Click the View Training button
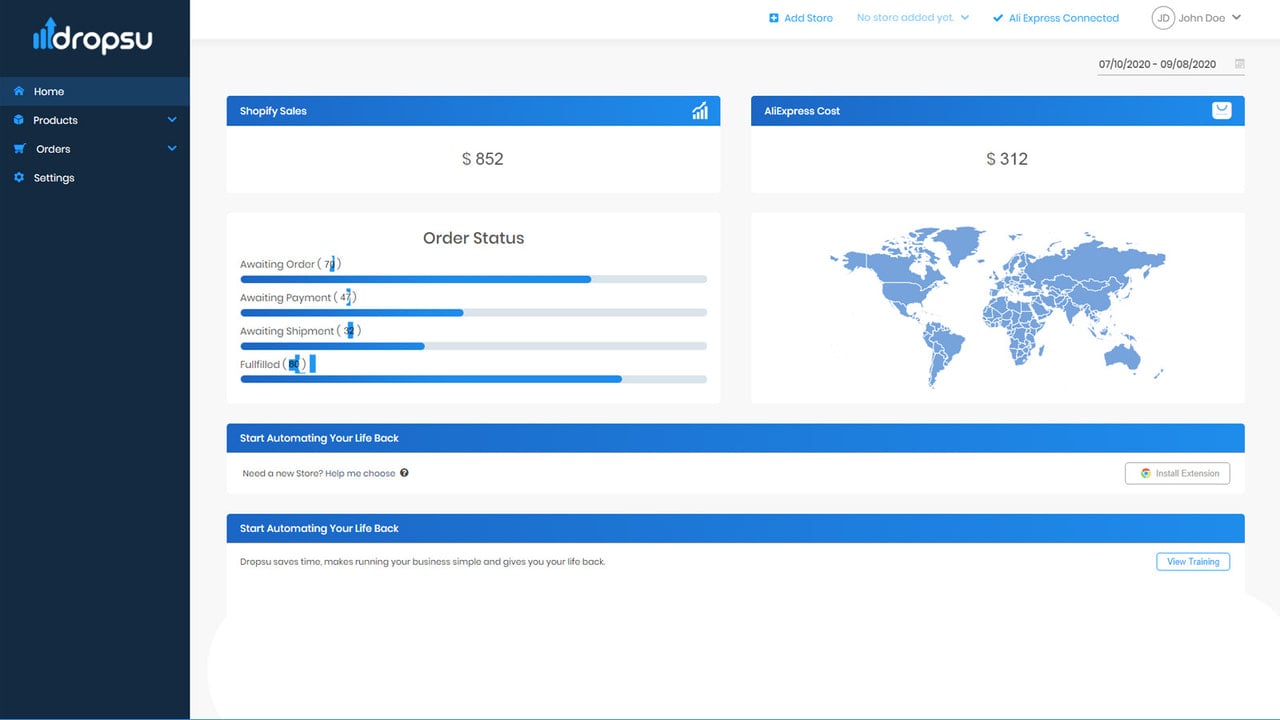The image size is (1280, 720). coord(1193,562)
